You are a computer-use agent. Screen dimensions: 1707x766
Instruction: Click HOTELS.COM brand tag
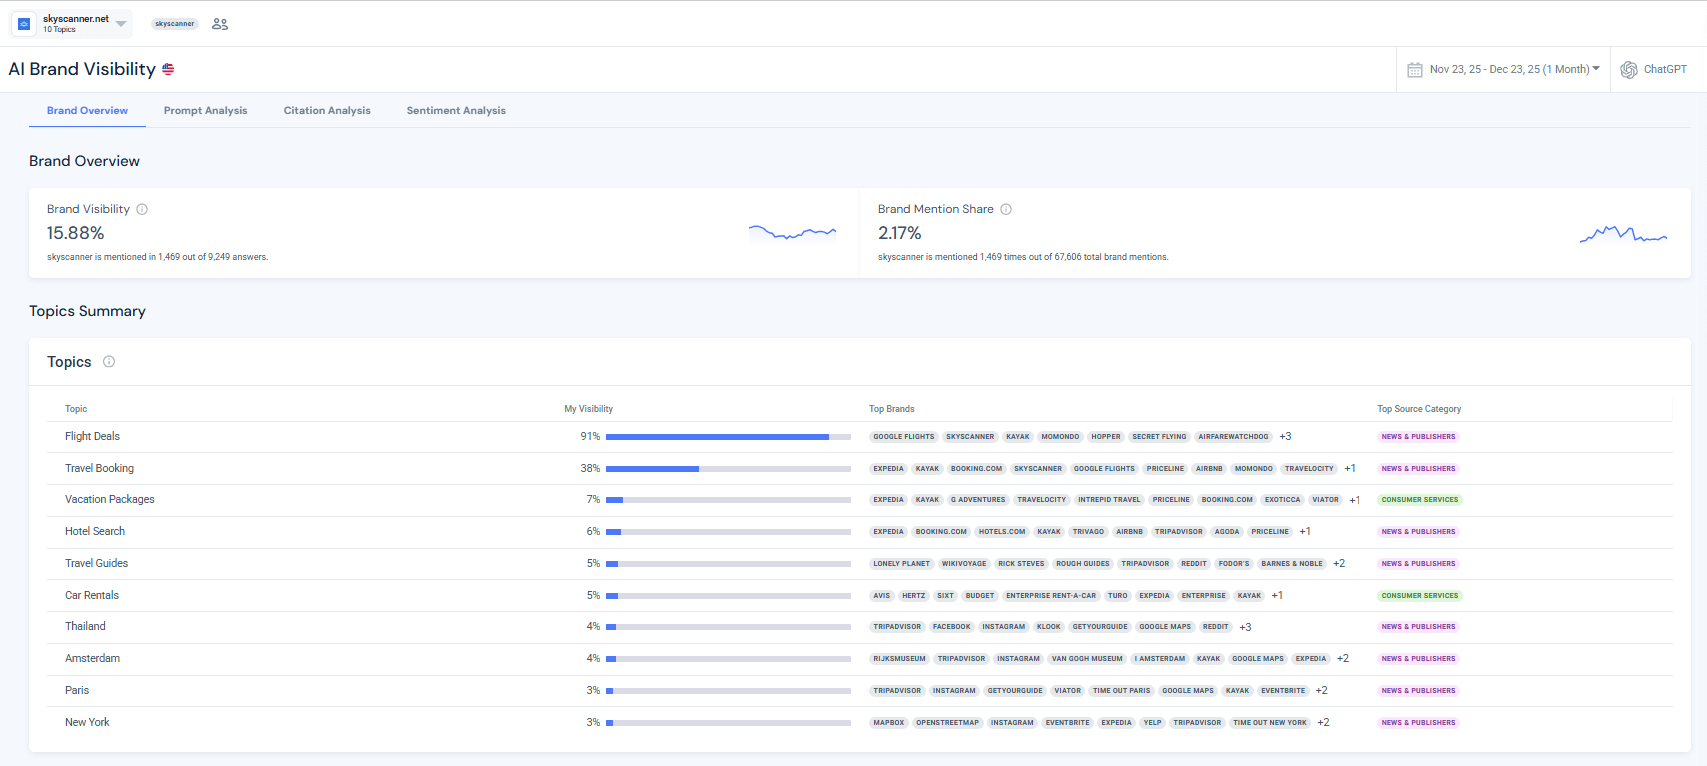pyautogui.click(x=1002, y=532)
